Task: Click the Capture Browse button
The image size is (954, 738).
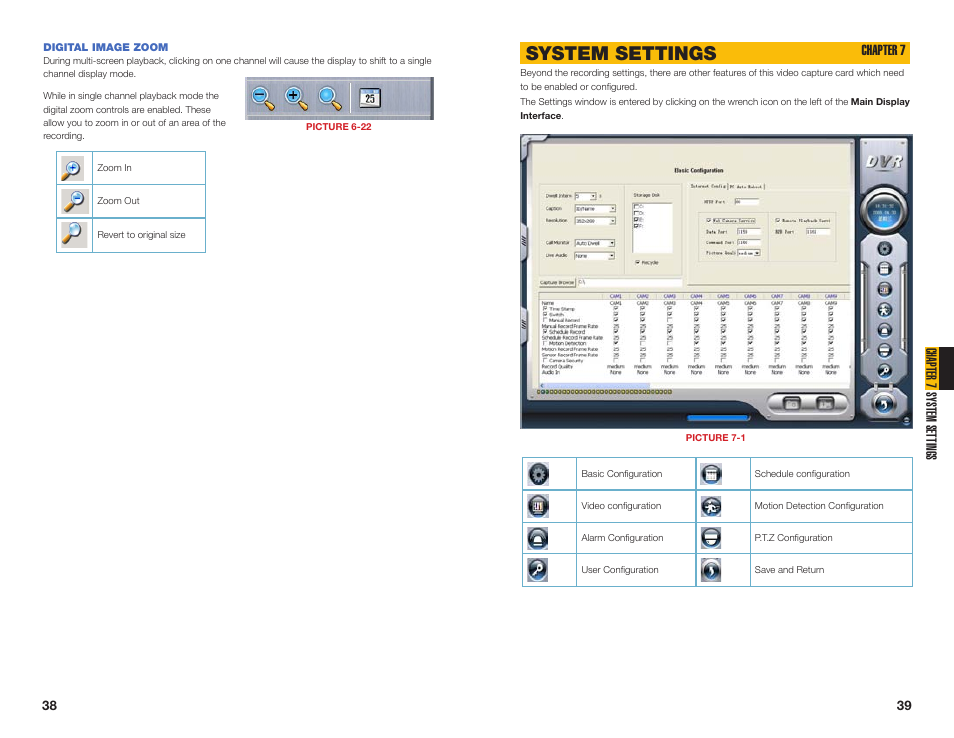Action: coord(557,282)
